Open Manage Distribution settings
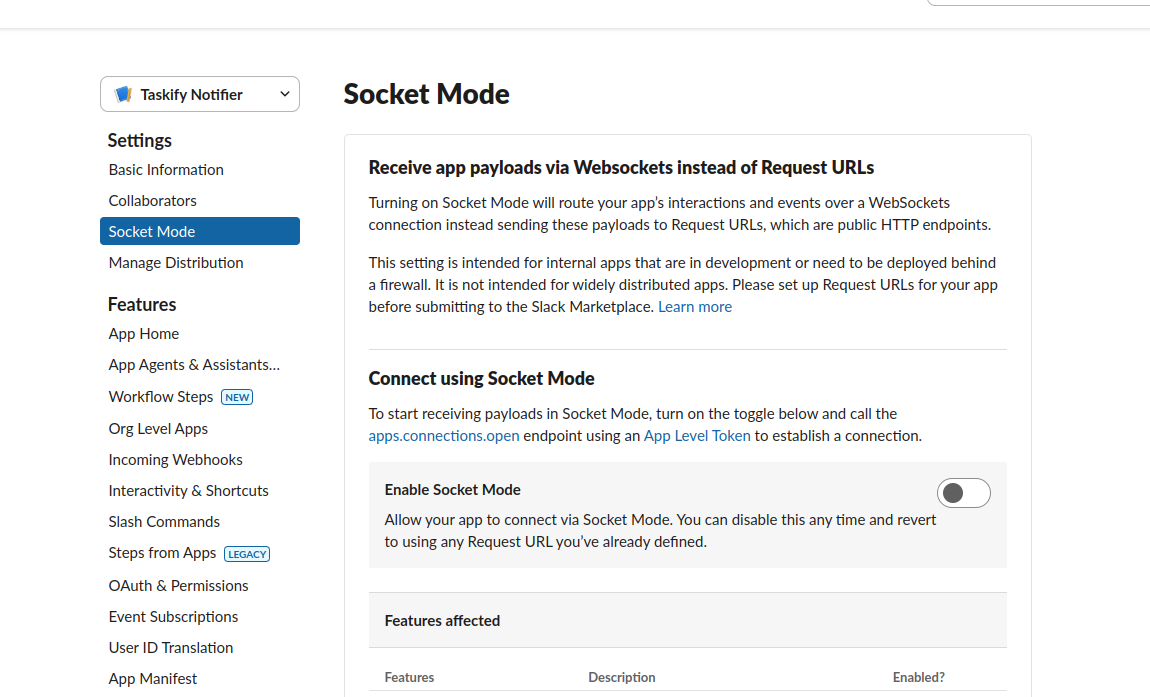Image resolution: width=1150 pixels, height=697 pixels. point(176,263)
